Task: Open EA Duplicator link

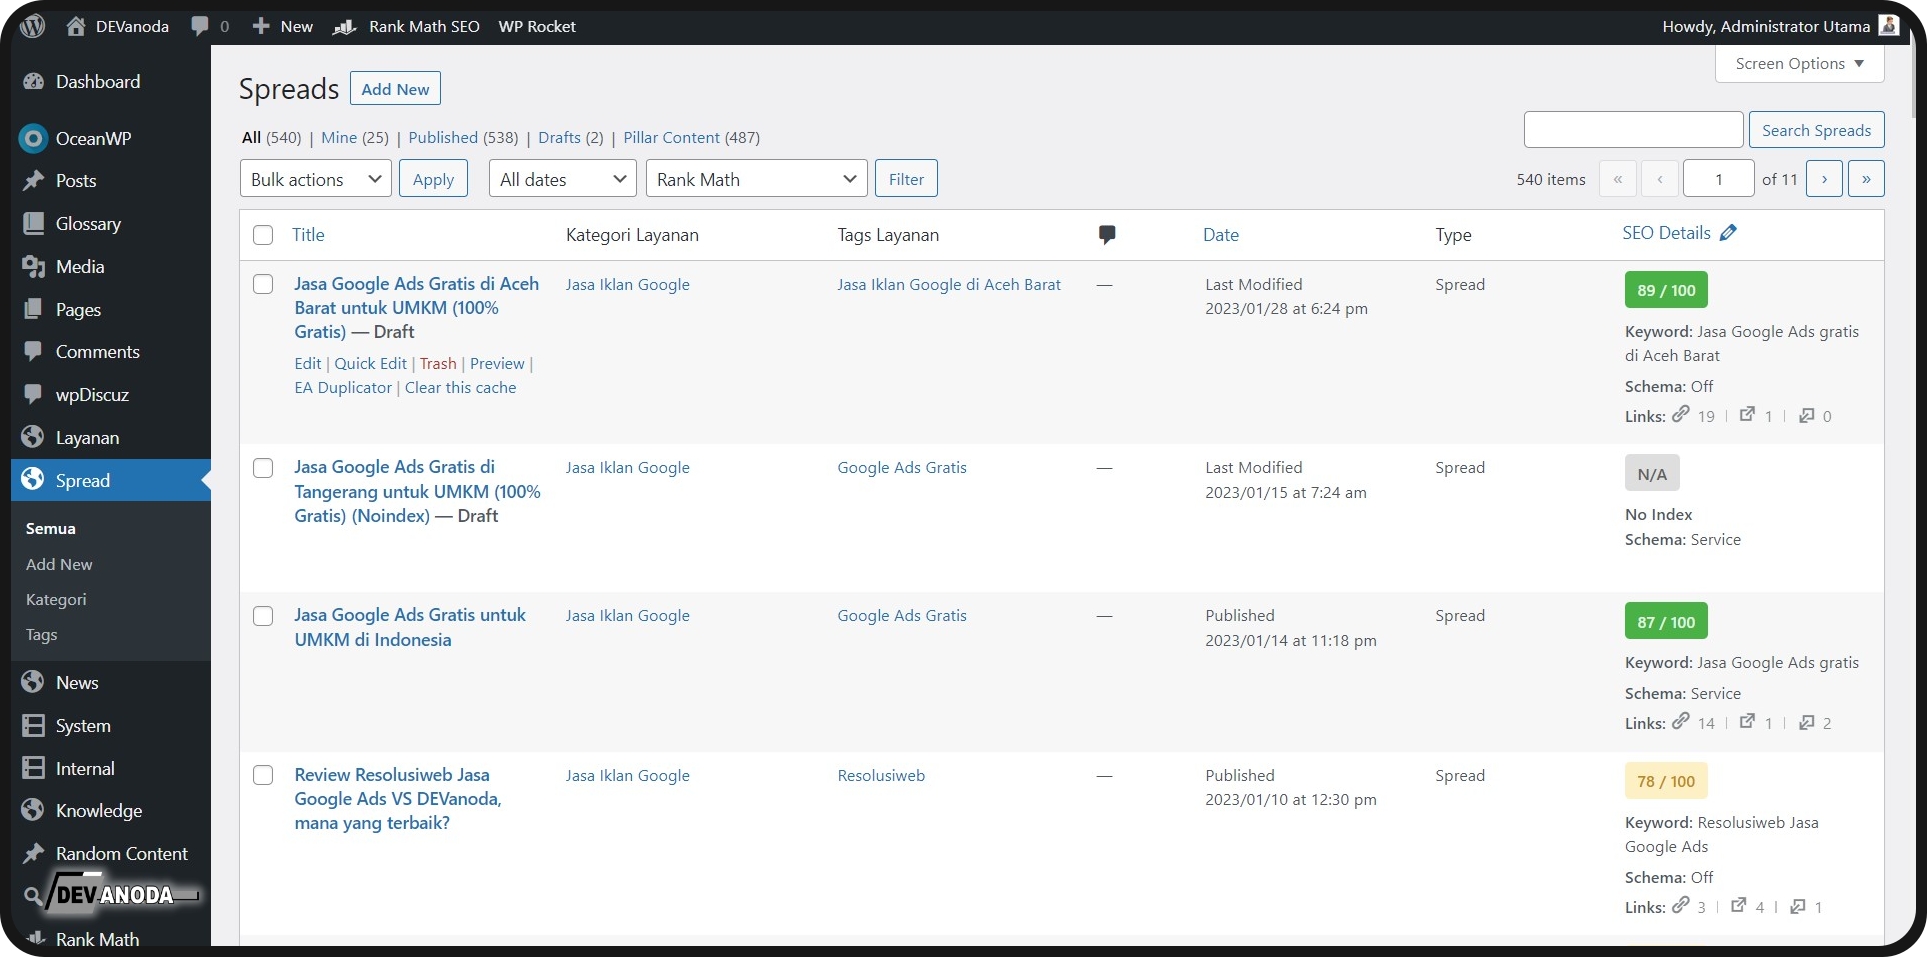Action: 343,388
